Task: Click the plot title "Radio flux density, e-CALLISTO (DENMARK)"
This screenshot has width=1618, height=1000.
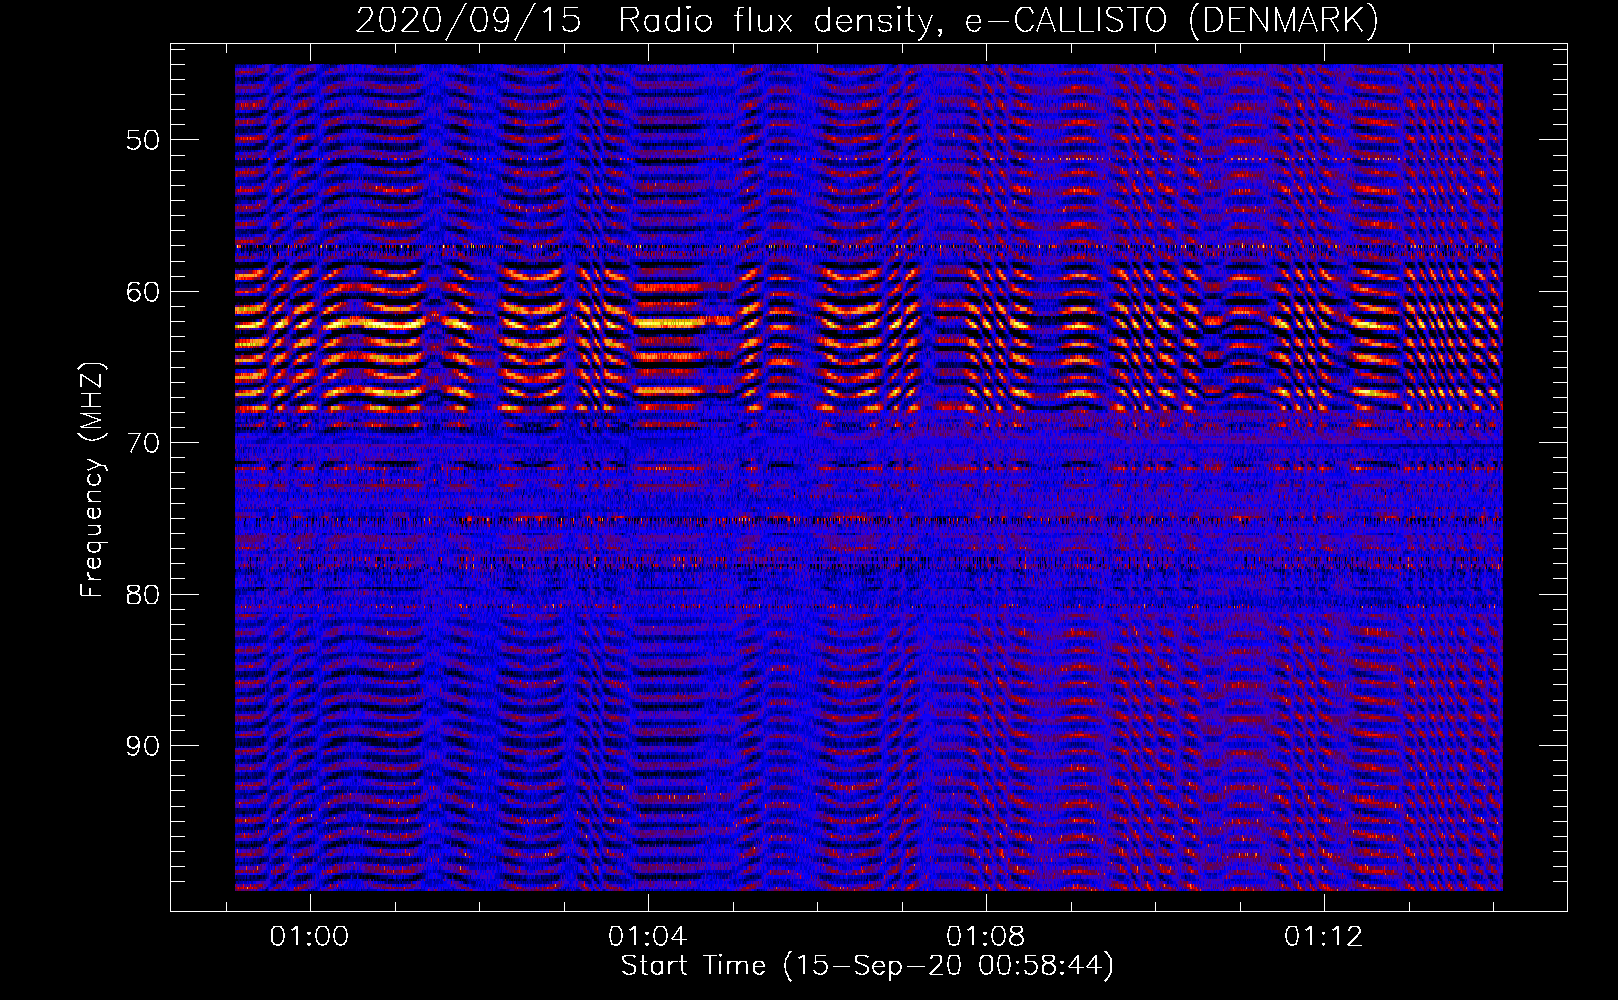Action: click(x=998, y=21)
